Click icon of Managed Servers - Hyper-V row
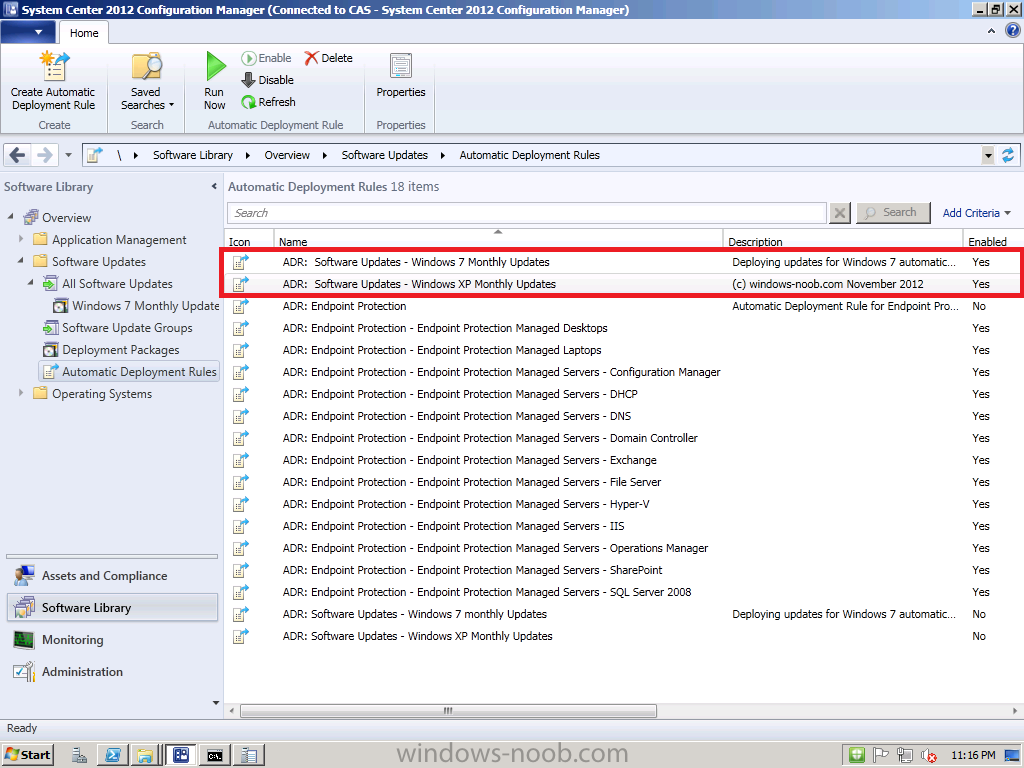This screenshot has width=1024, height=768. point(241,504)
